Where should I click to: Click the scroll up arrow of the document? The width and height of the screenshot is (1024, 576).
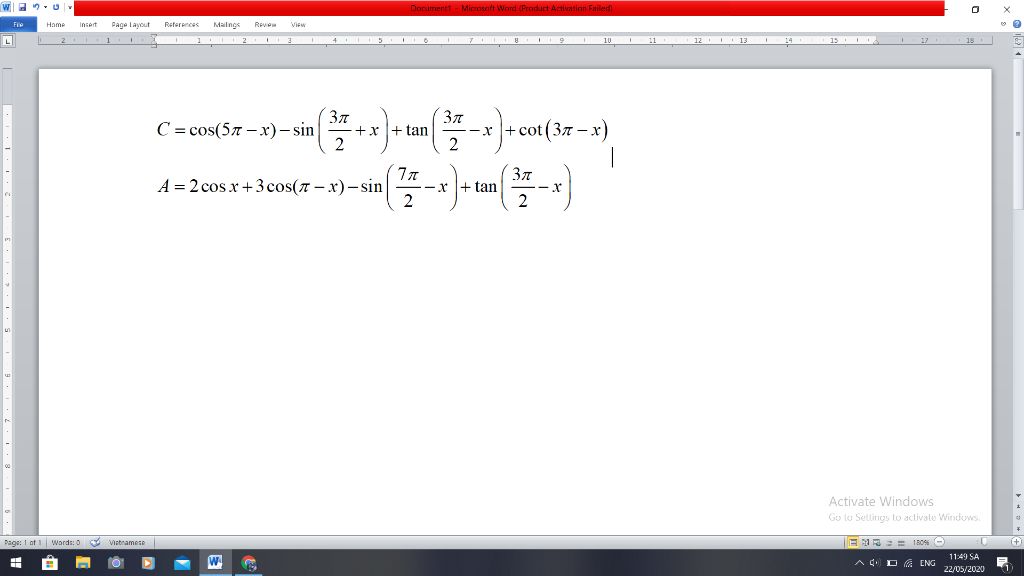pos(1017,53)
